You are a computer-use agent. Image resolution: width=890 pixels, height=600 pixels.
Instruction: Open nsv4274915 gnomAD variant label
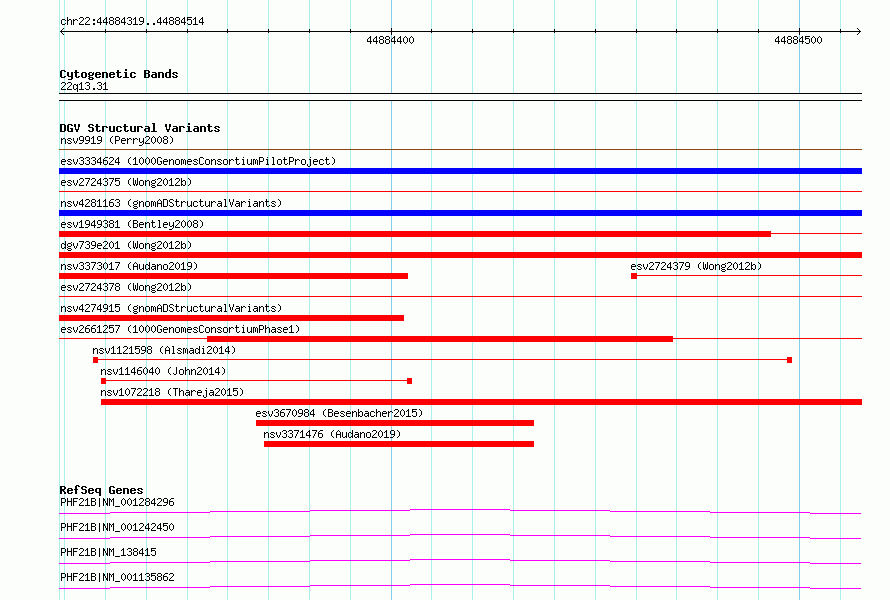click(x=171, y=308)
